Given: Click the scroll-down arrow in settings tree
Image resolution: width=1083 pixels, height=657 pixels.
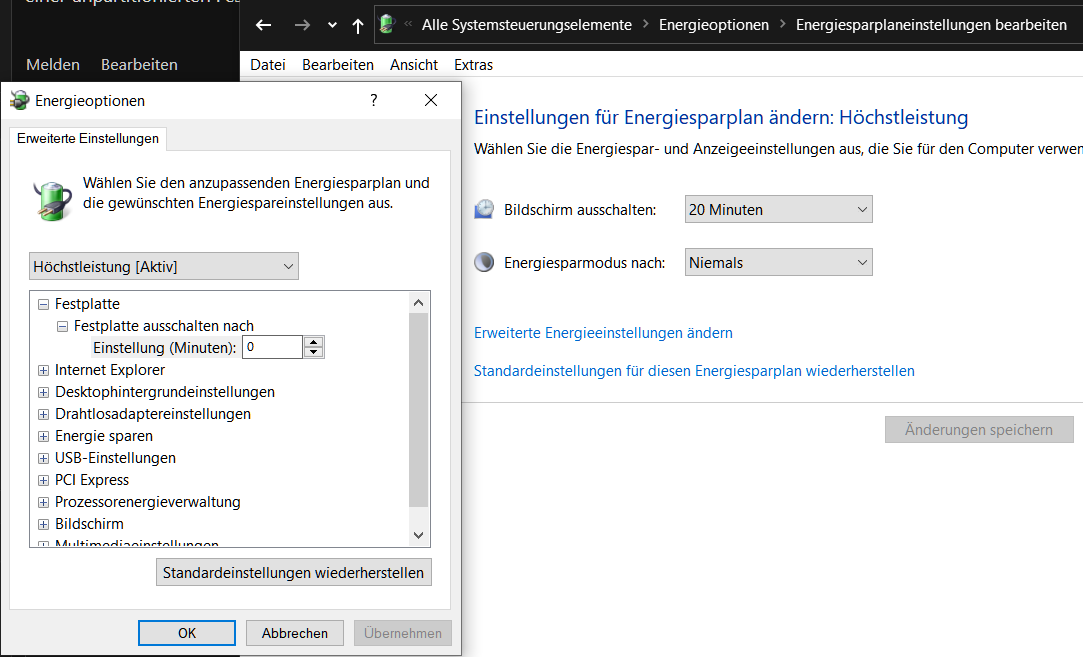Looking at the screenshot, I should (x=419, y=535).
